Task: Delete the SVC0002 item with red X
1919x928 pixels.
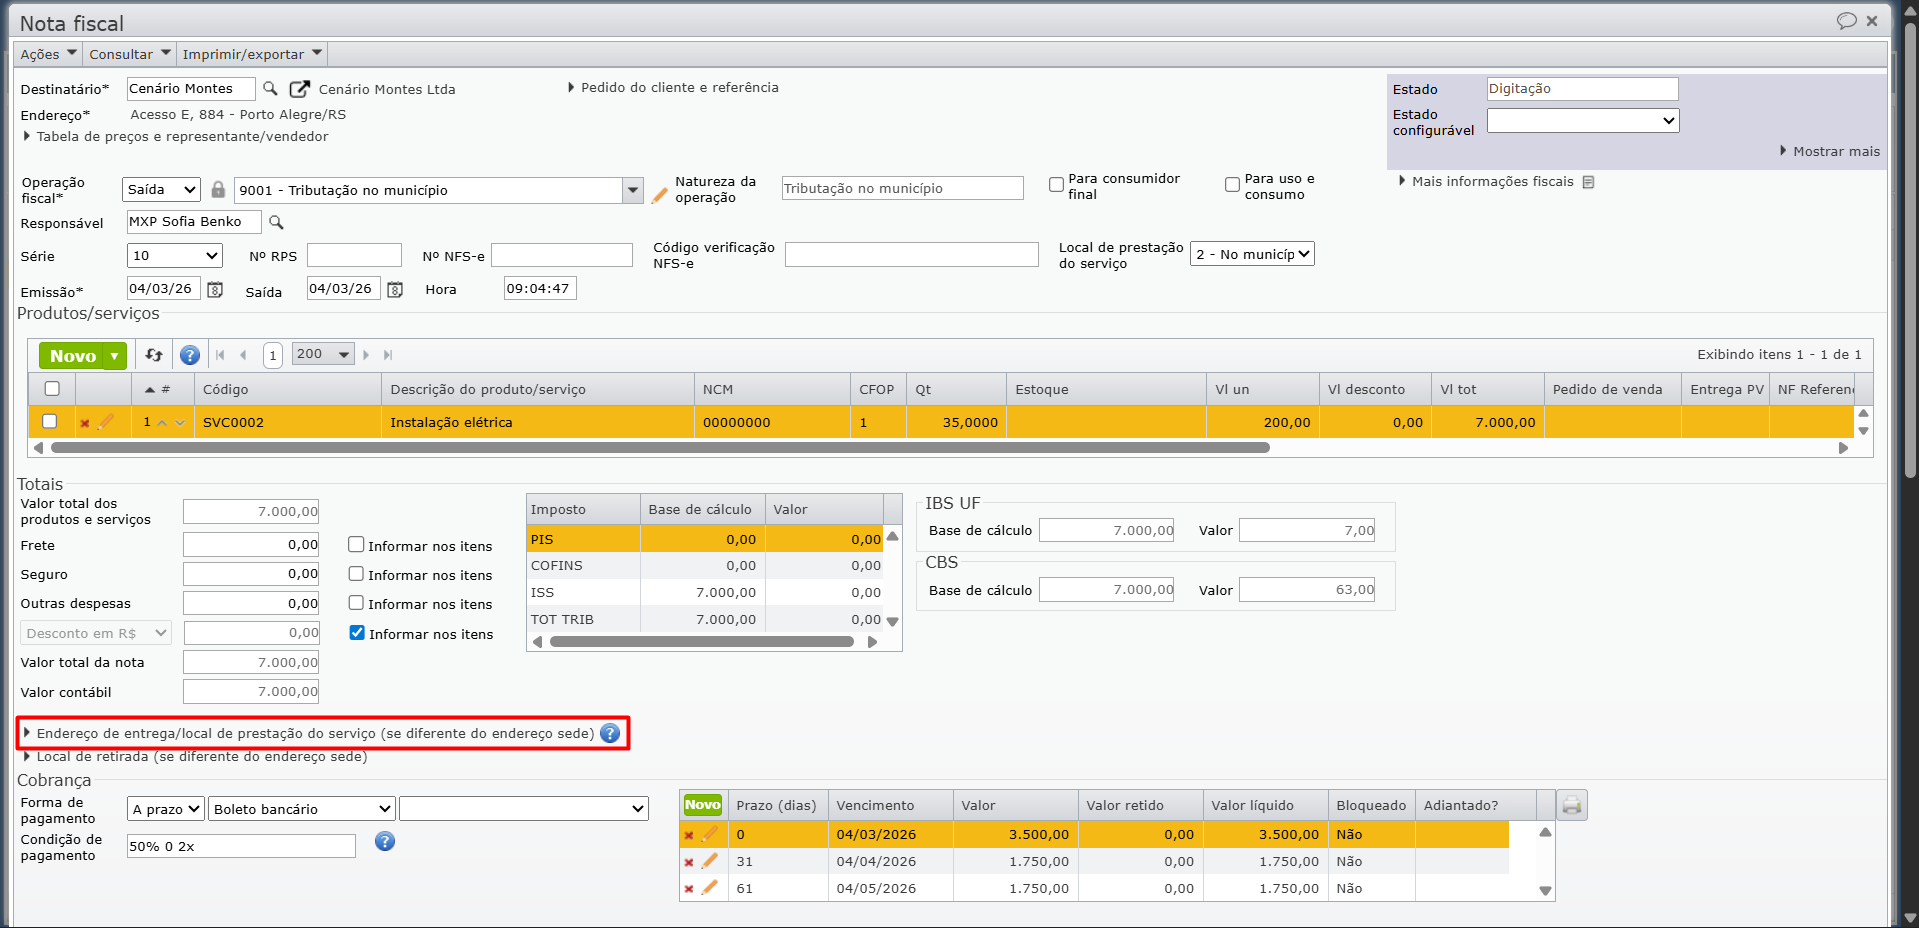Action: (x=85, y=423)
